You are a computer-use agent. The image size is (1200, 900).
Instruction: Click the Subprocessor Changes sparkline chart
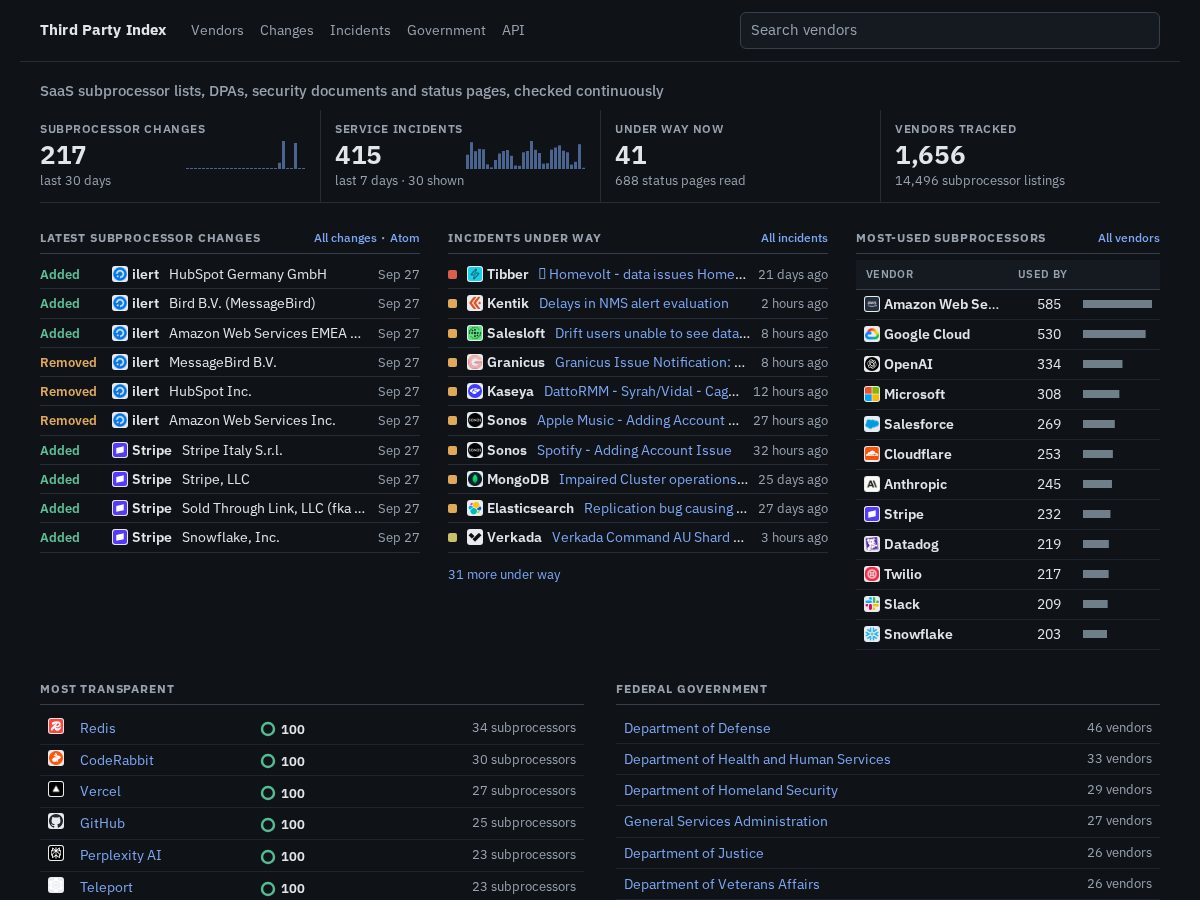click(x=245, y=154)
